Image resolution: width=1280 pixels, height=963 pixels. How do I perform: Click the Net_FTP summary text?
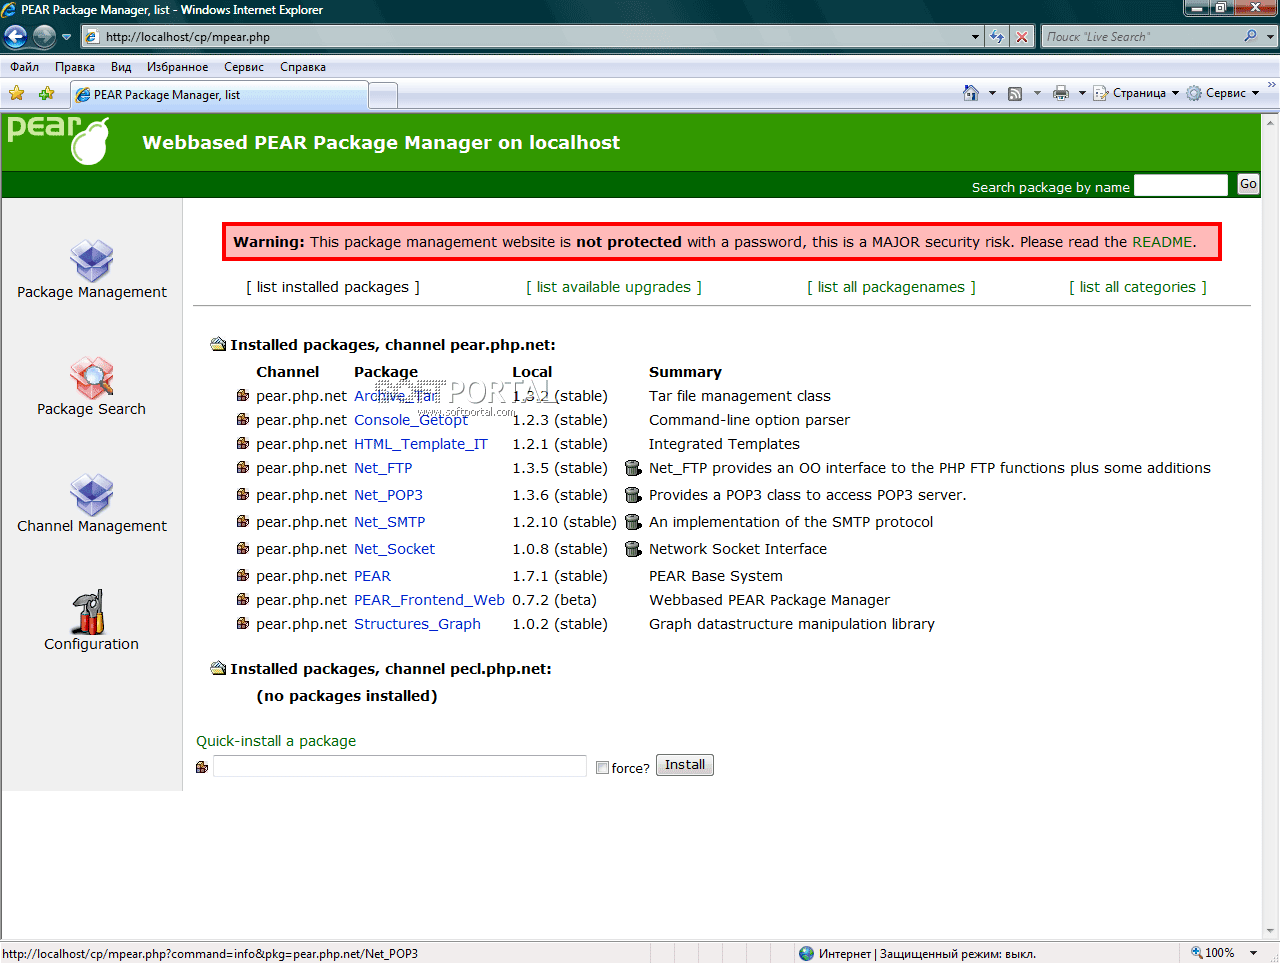click(x=930, y=468)
